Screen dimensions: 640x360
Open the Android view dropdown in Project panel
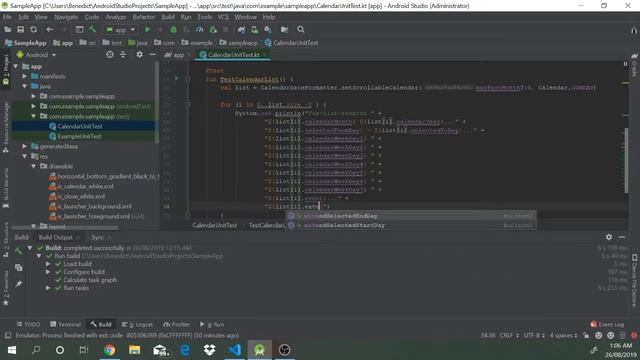(37, 55)
